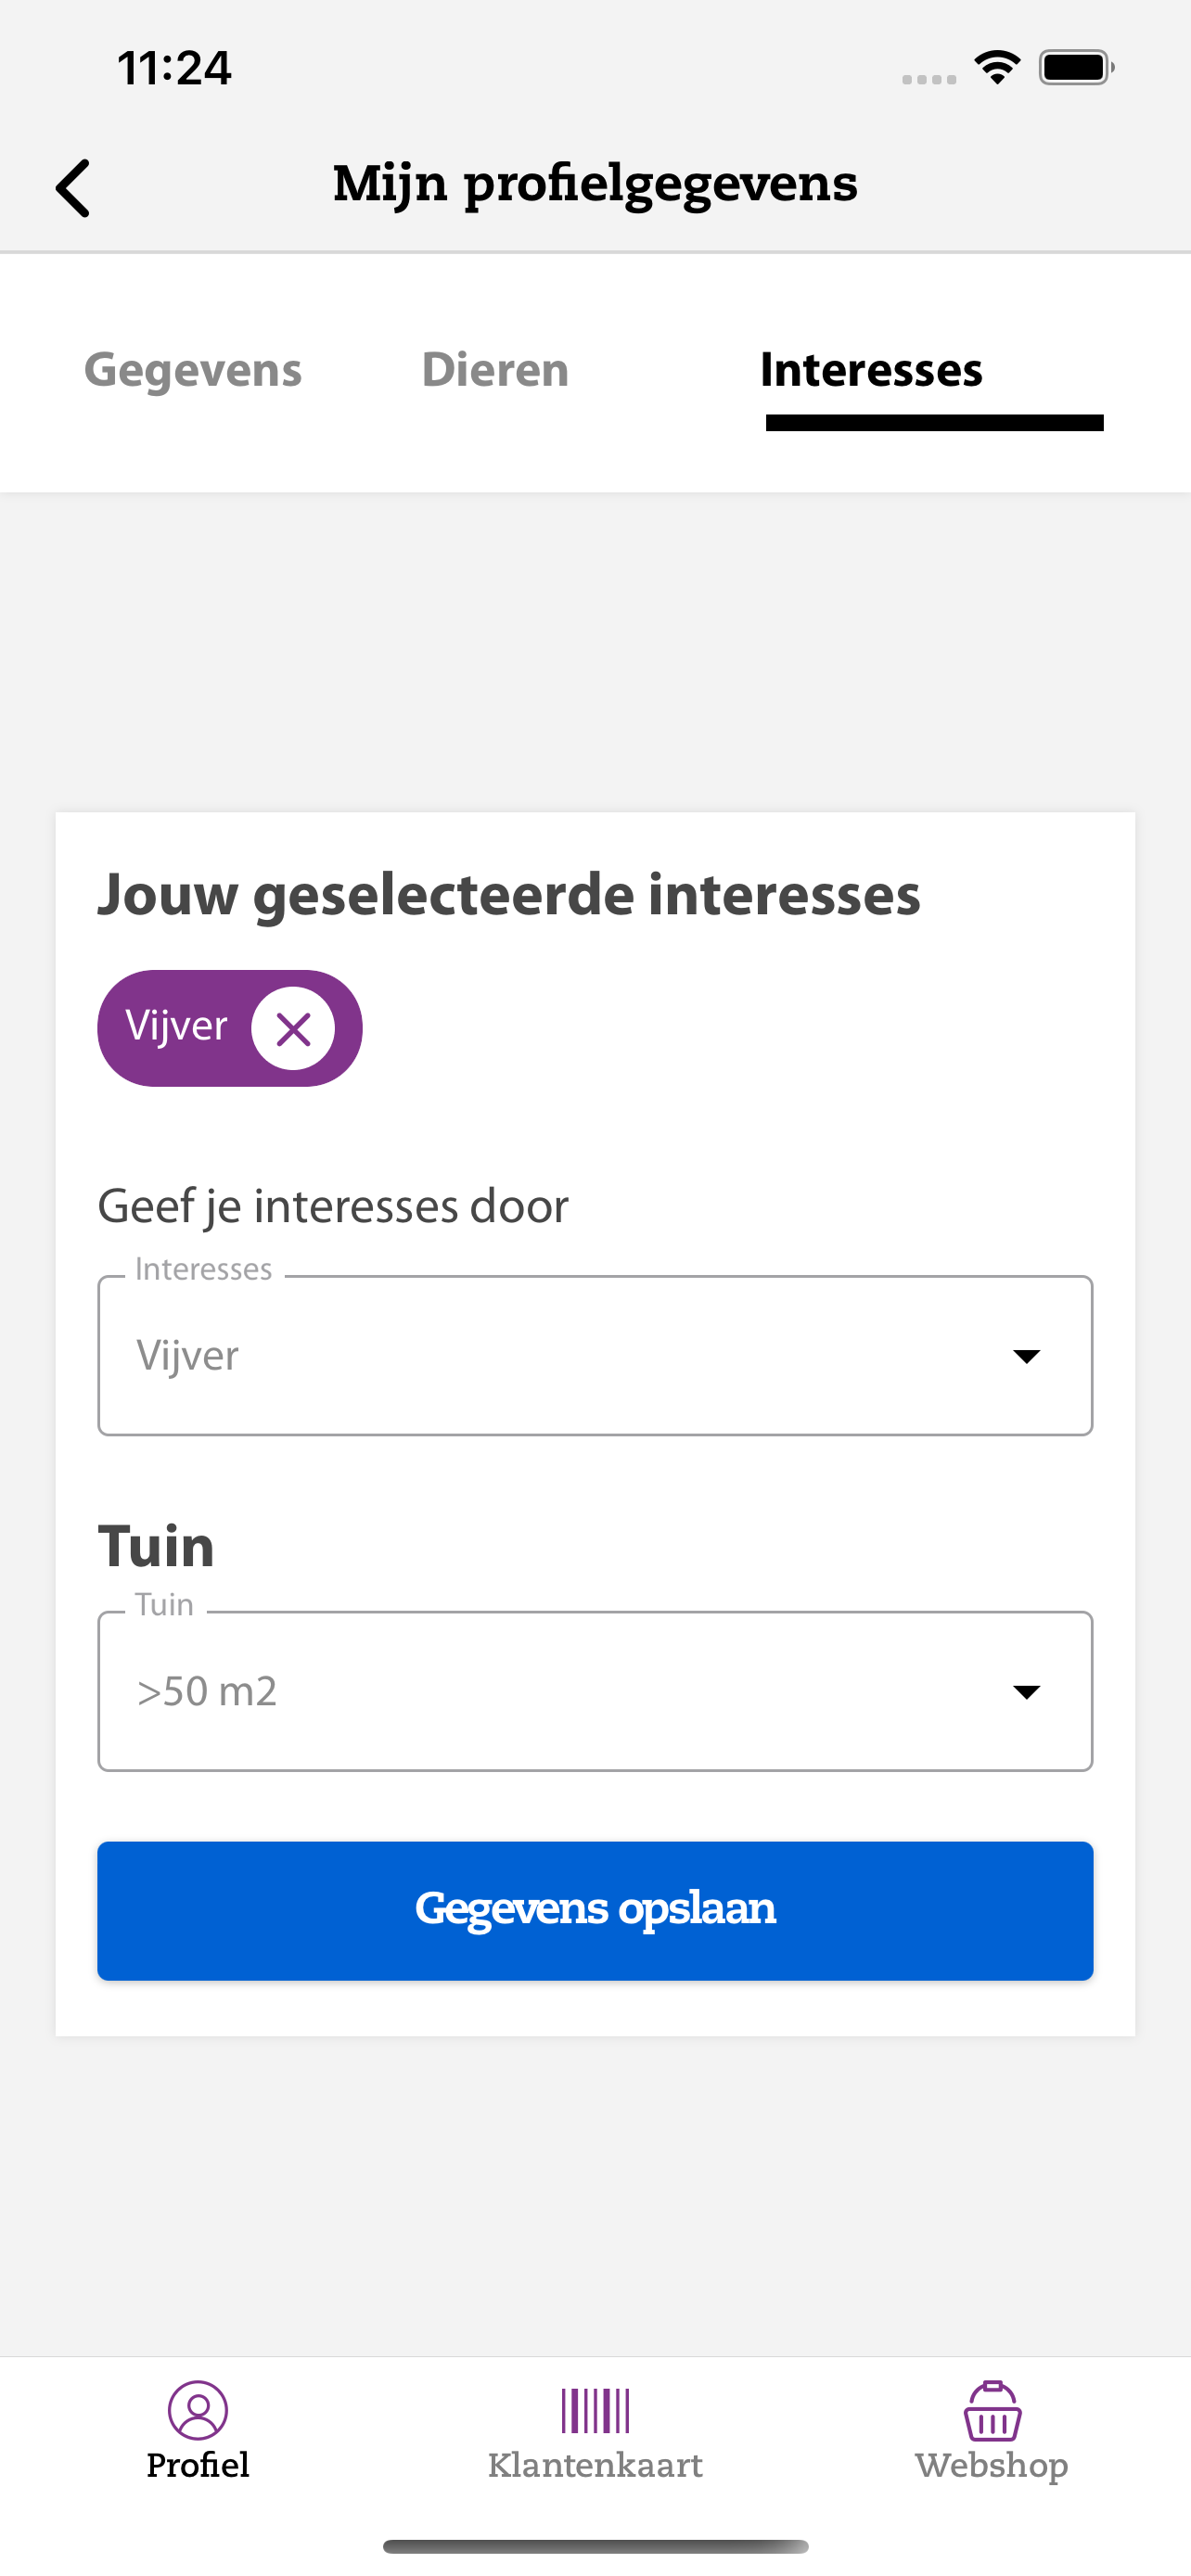This screenshot has width=1191, height=2576.
Task: Tap the Klantenkaart label in bottom bar
Action: point(595,2466)
